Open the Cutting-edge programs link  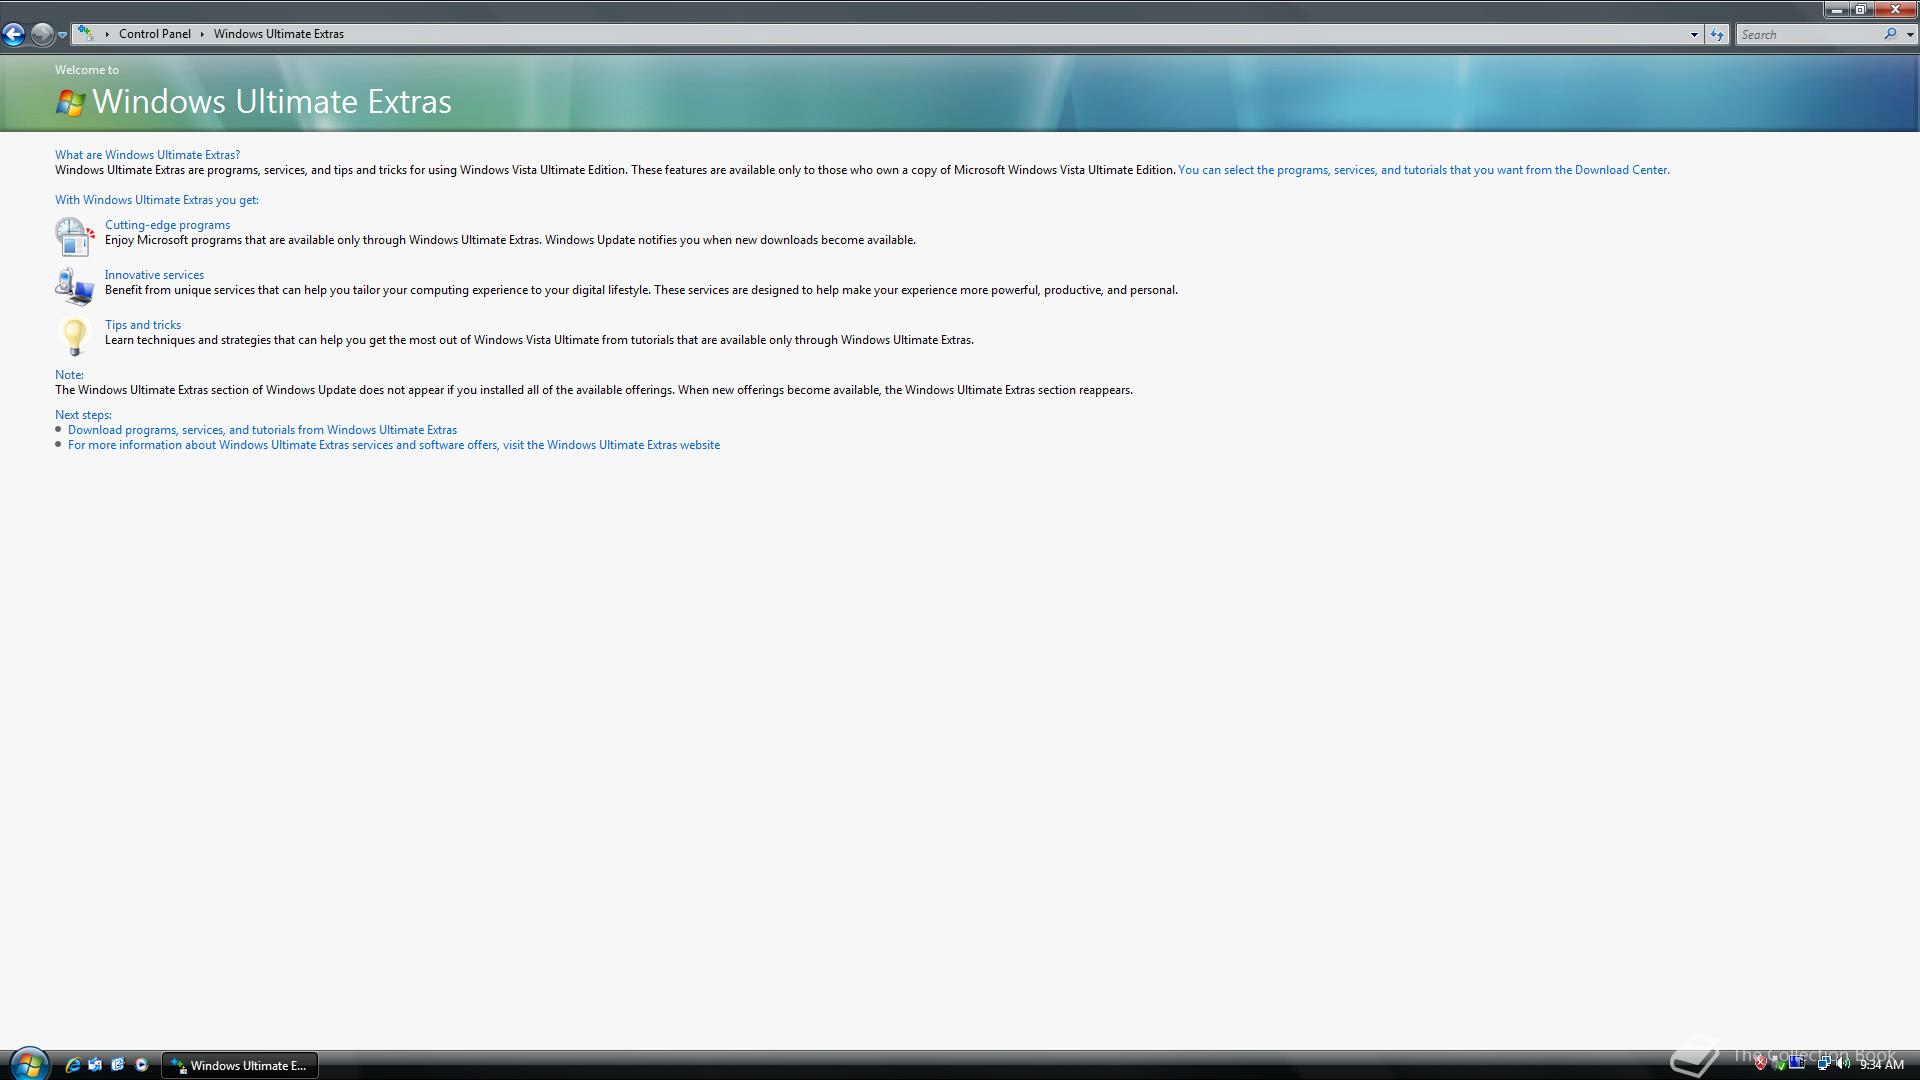(x=167, y=225)
